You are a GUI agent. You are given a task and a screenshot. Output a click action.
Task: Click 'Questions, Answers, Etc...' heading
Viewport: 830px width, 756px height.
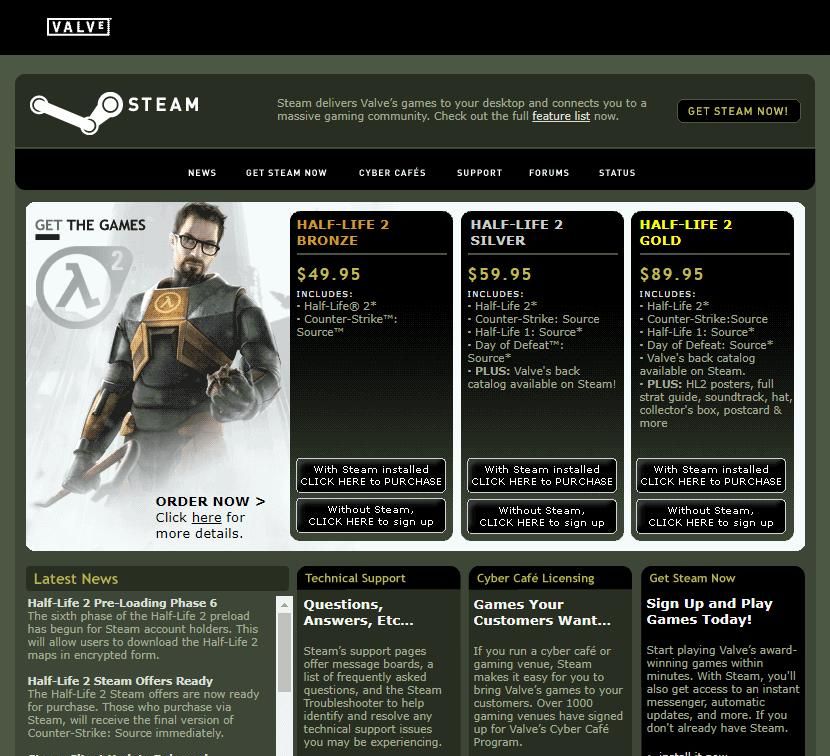pos(358,613)
